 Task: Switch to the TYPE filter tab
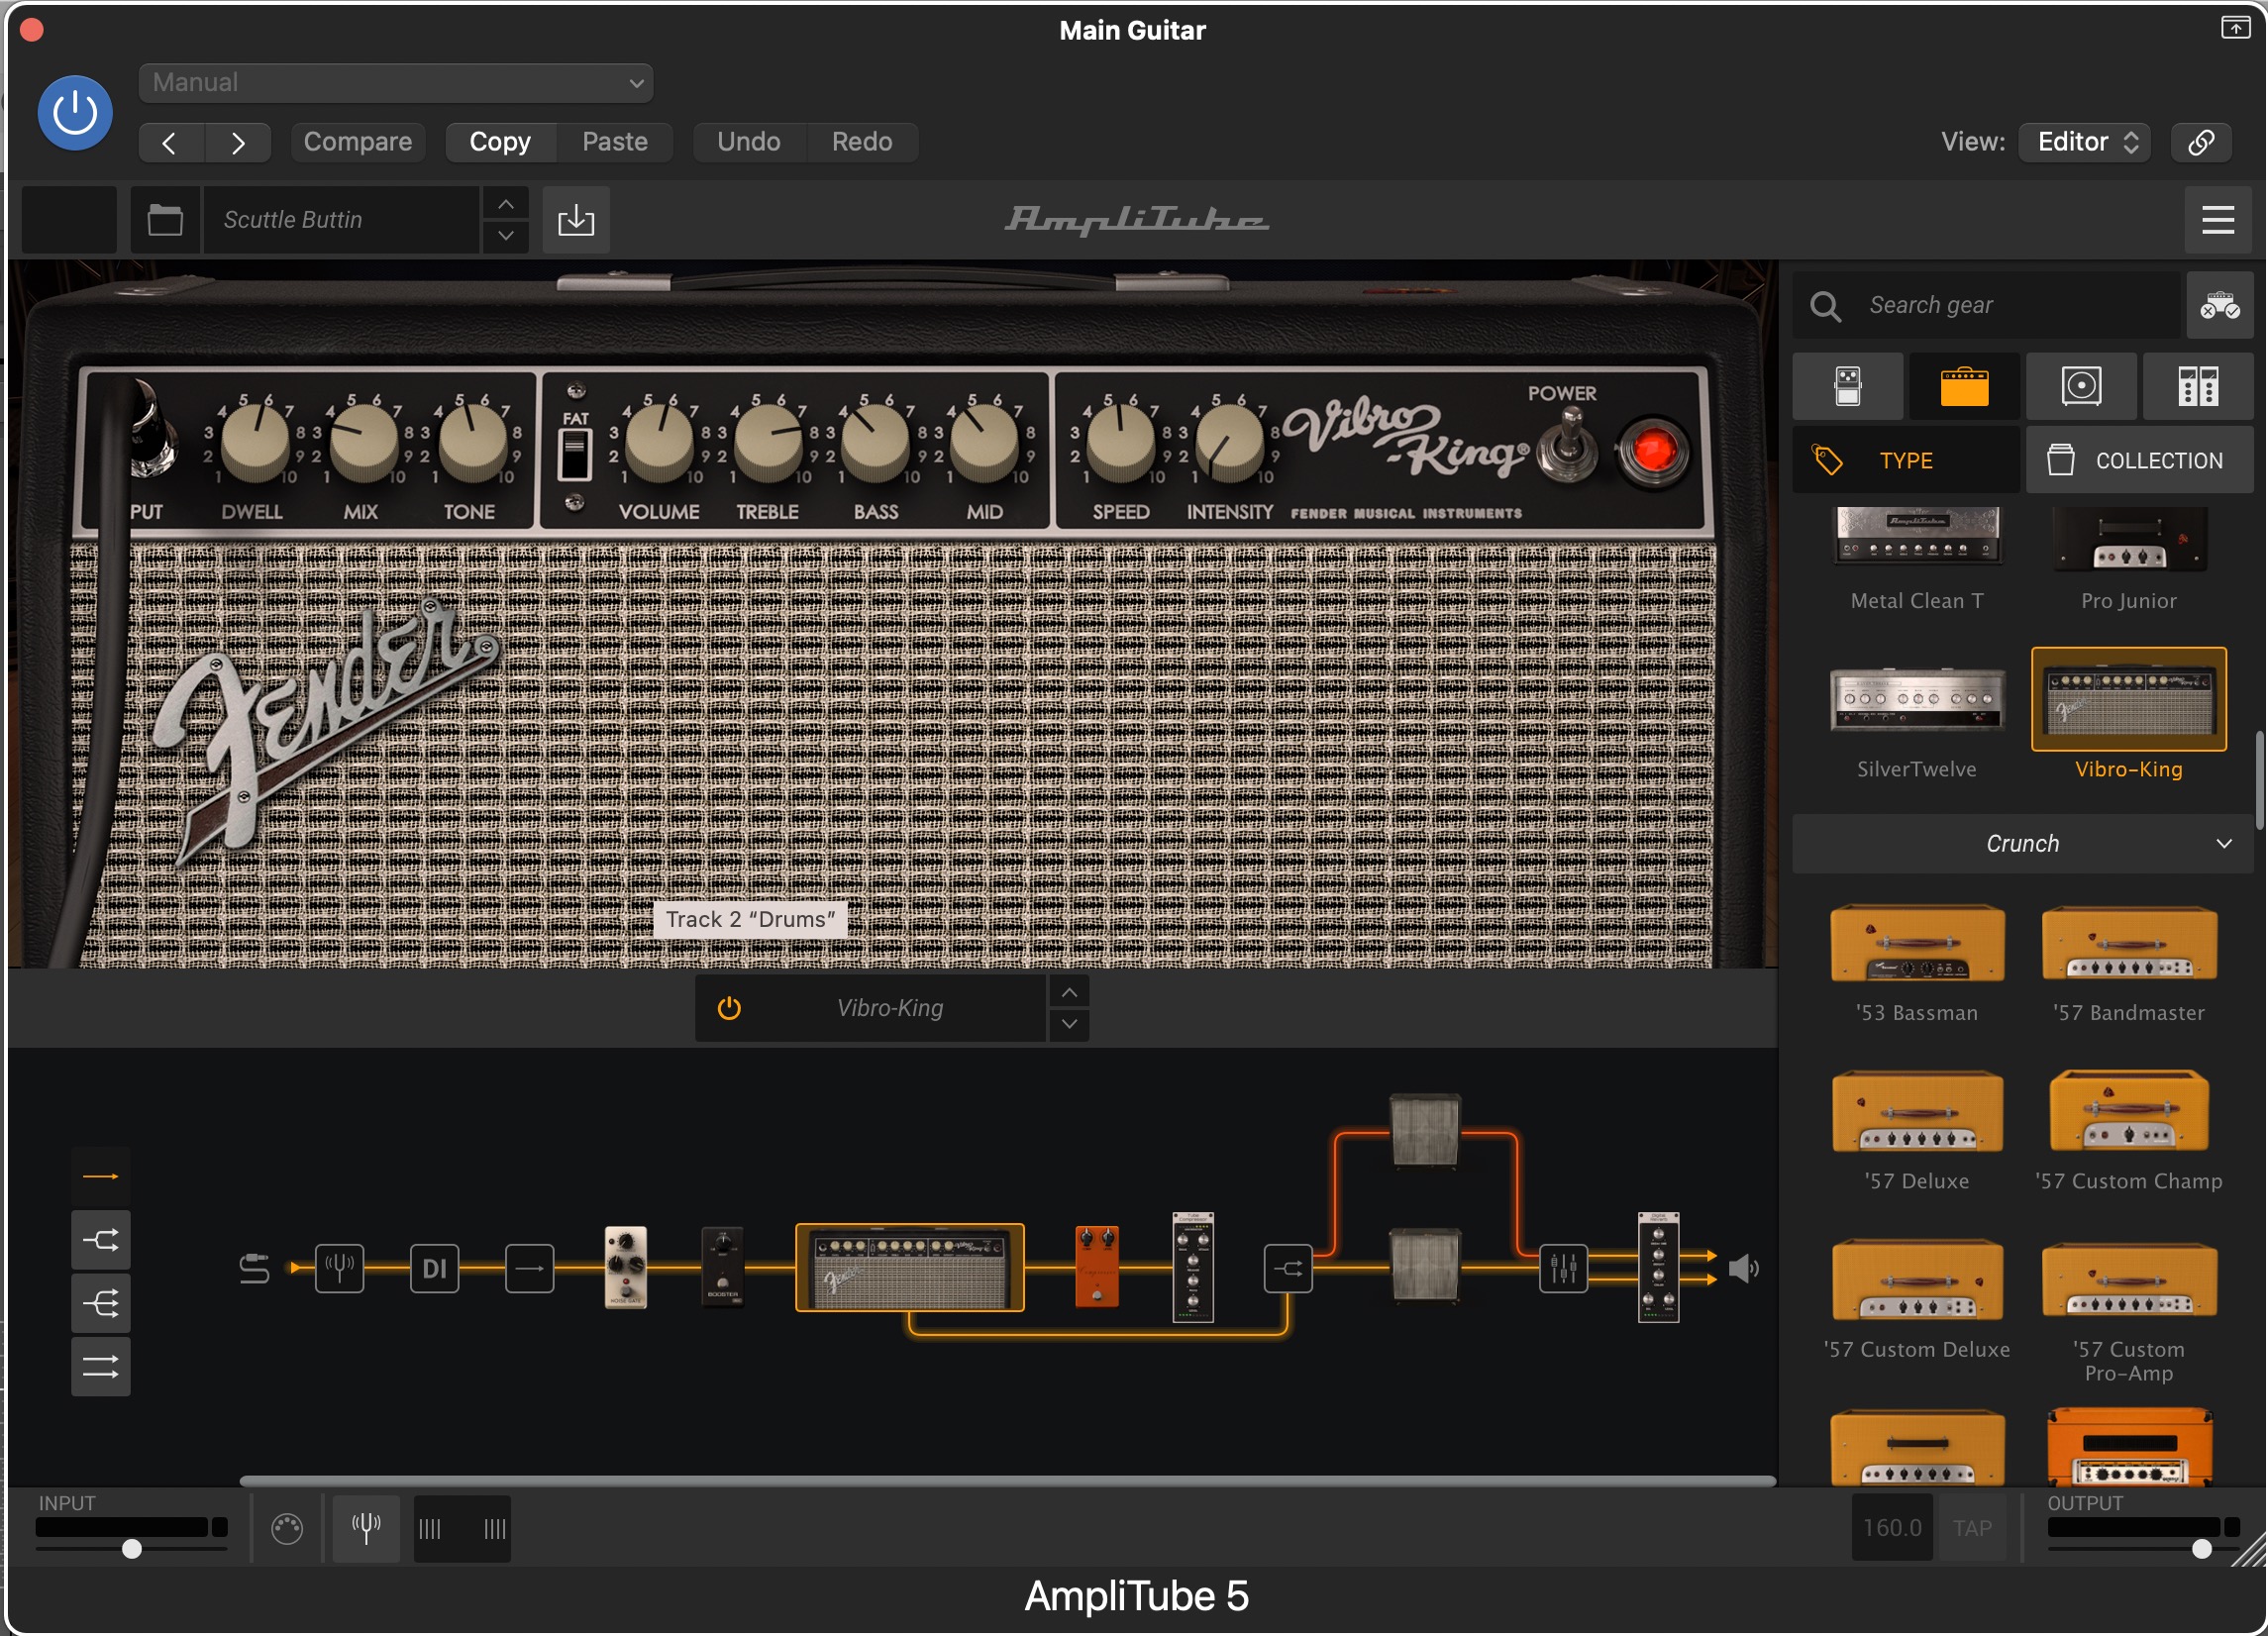point(1905,460)
